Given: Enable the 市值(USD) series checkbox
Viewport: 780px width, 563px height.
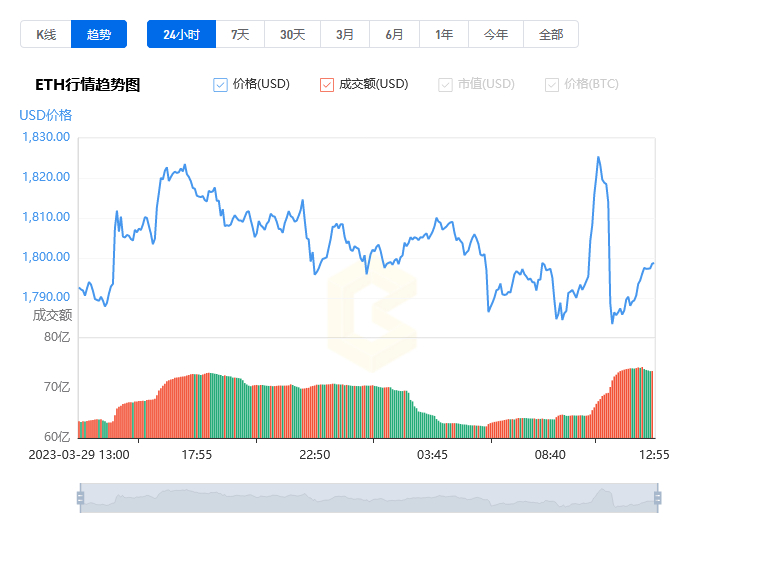Looking at the screenshot, I should 445,85.
